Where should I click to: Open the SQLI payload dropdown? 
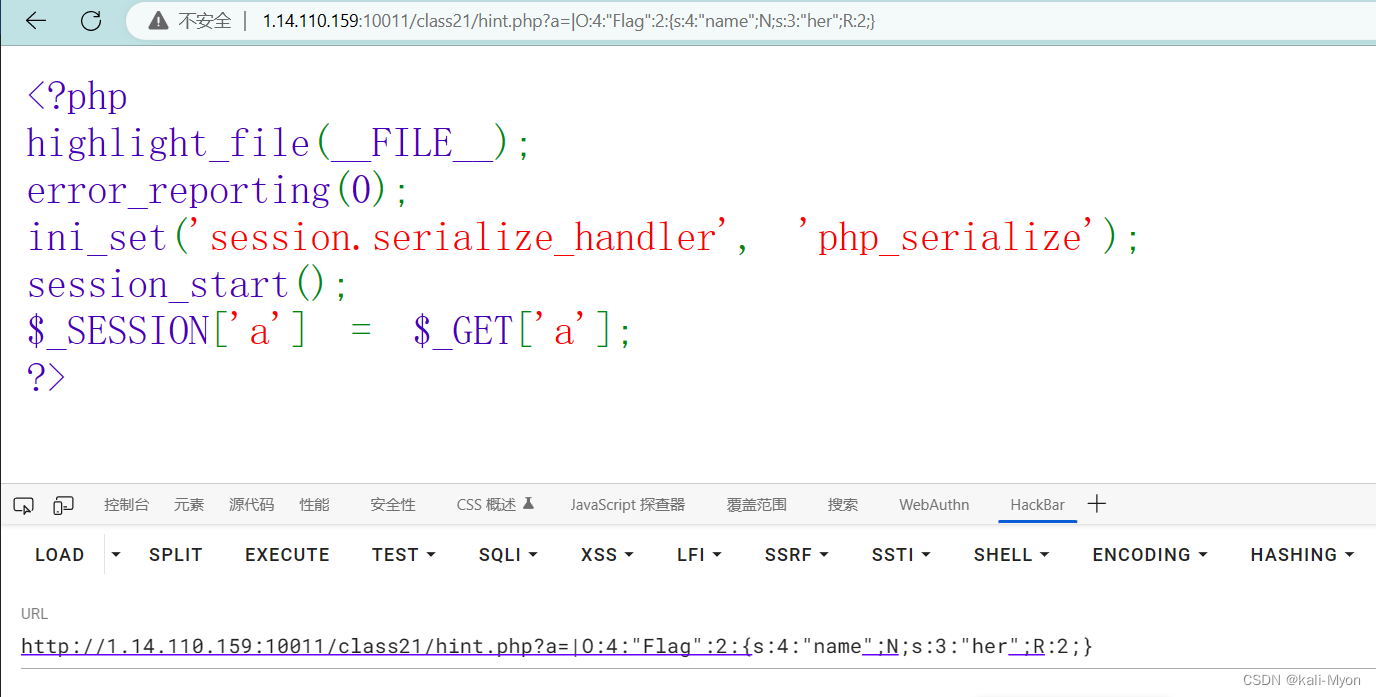pos(508,554)
